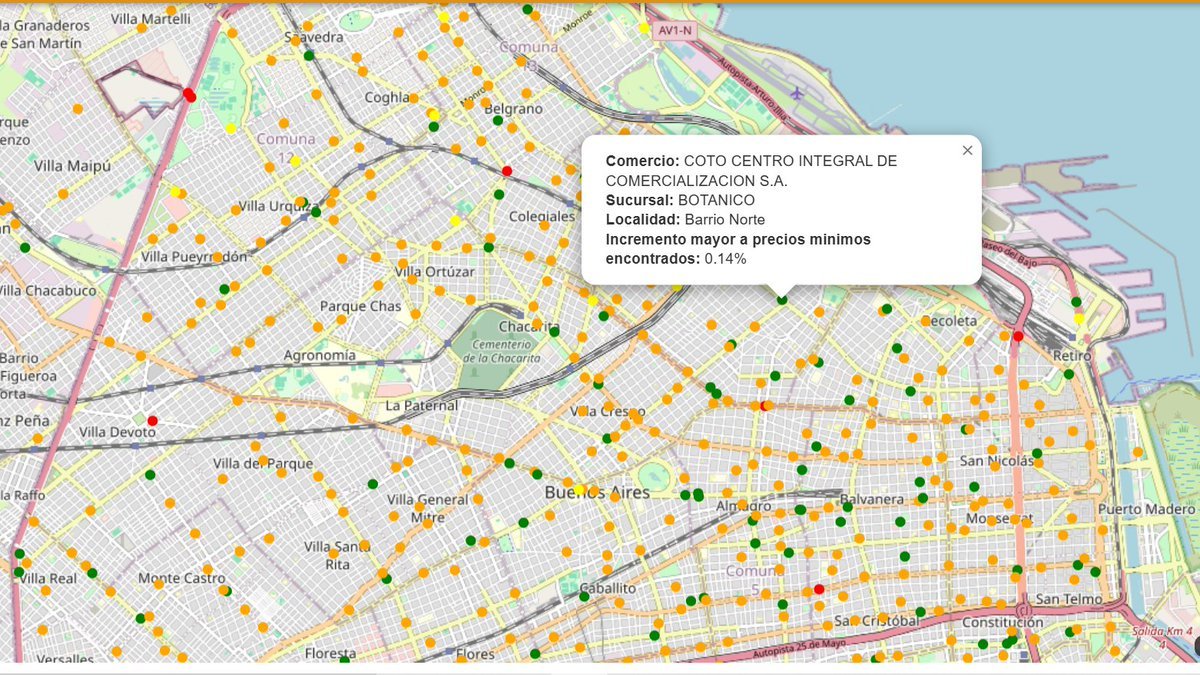The image size is (1200, 675).
Task: Open green marker right of Villa Urquiza label
Action: 316,211
